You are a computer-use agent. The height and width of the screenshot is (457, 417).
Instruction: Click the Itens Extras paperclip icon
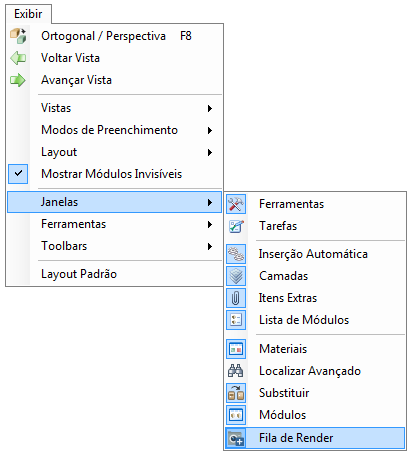tap(236, 298)
